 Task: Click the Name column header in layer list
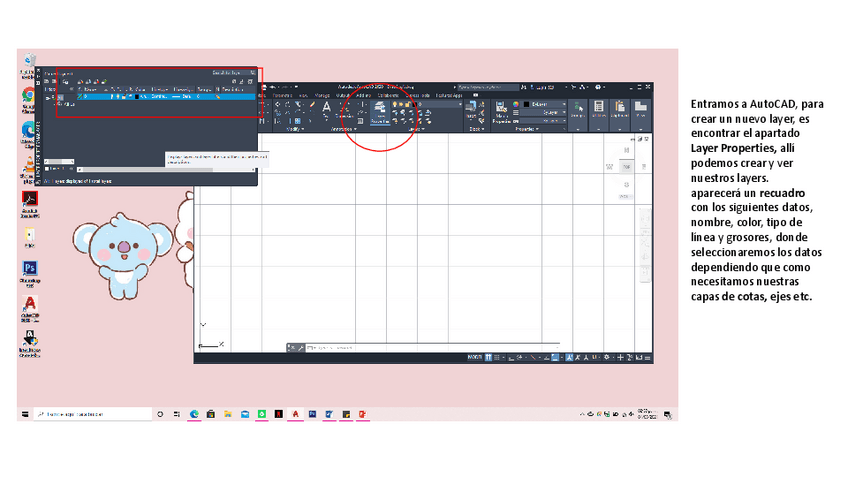click(x=90, y=89)
